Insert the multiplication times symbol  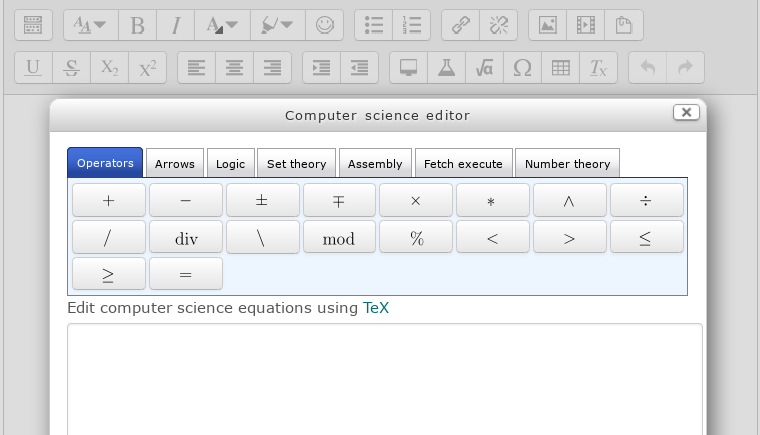416,200
